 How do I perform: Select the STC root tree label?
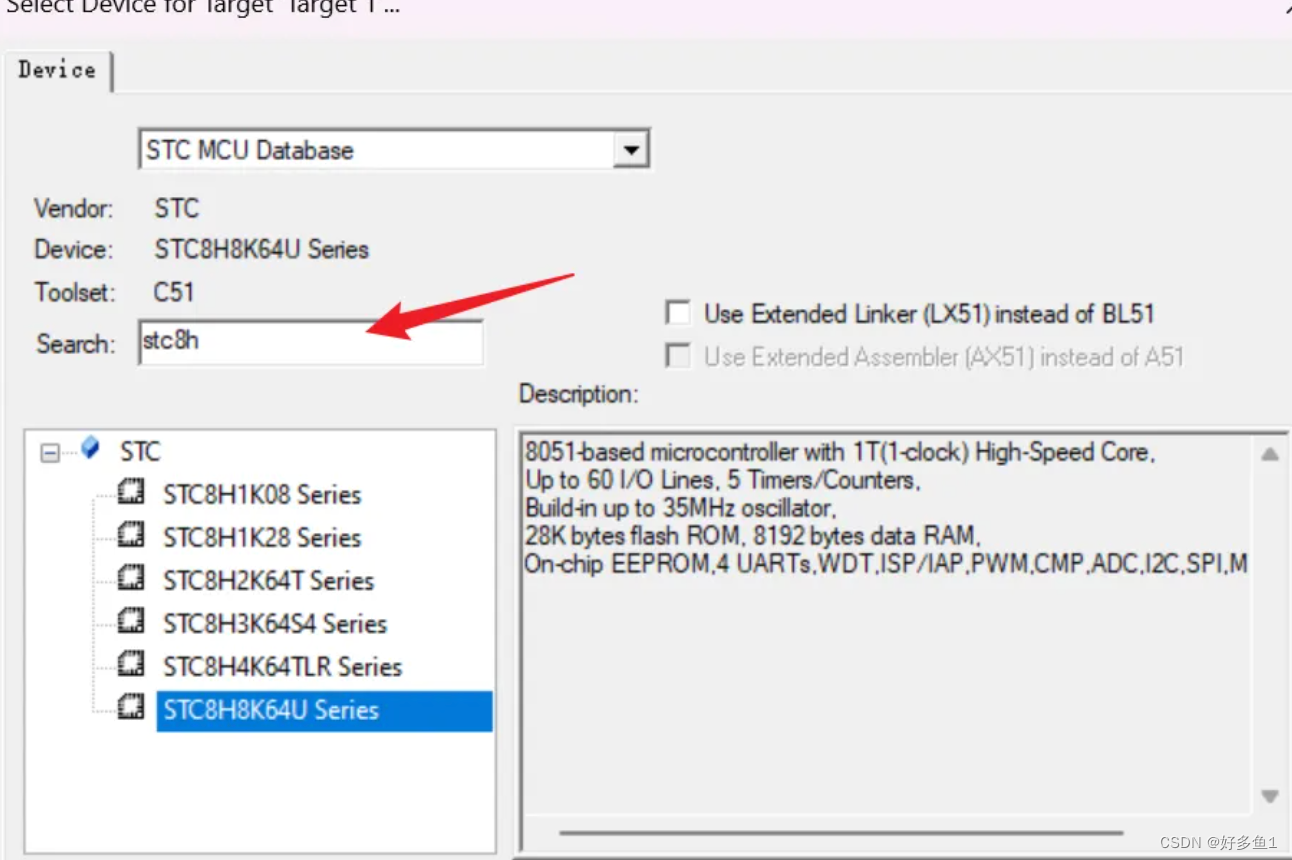pos(140,452)
